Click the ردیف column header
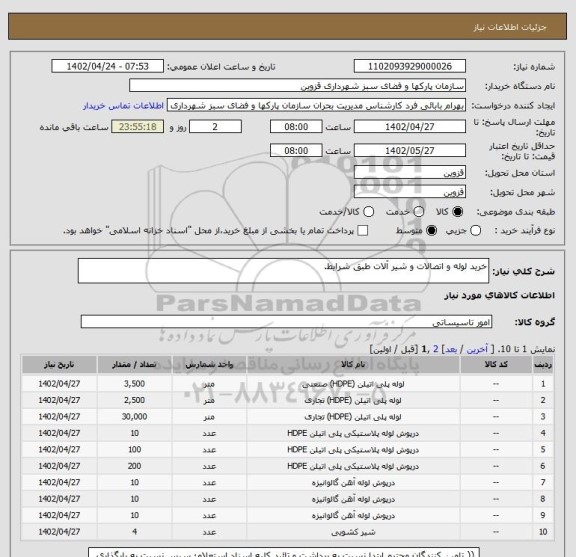 pos(543,365)
